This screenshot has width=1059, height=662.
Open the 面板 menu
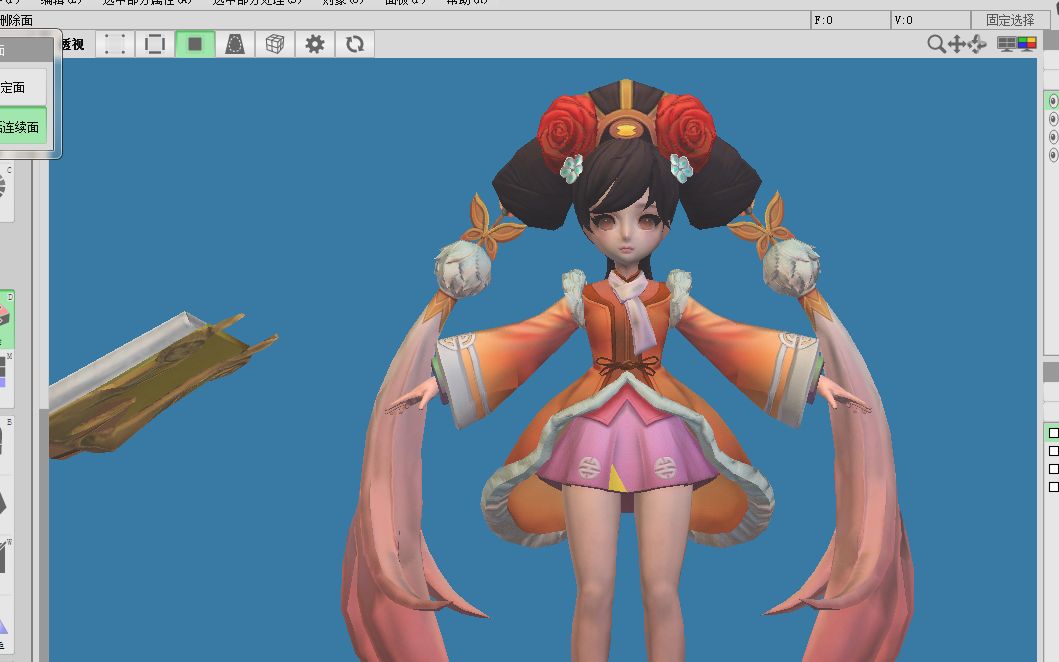[x=405, y=2]
